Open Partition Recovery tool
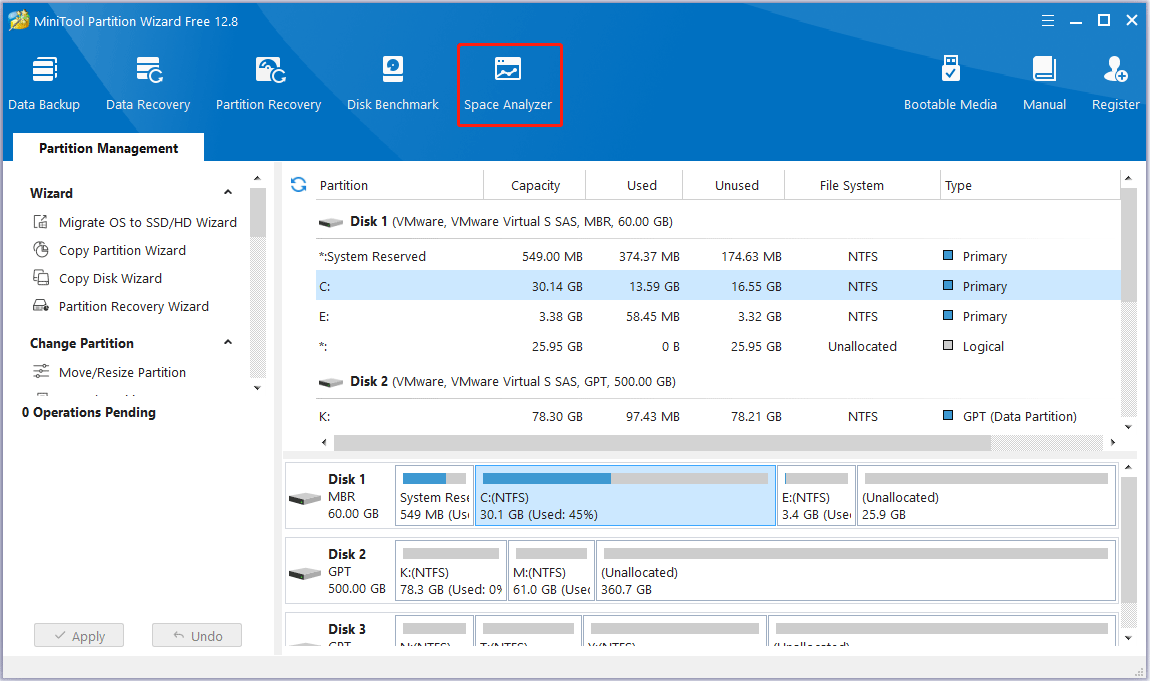This screenshot has height=681, width=1150. tap(268, 84)
